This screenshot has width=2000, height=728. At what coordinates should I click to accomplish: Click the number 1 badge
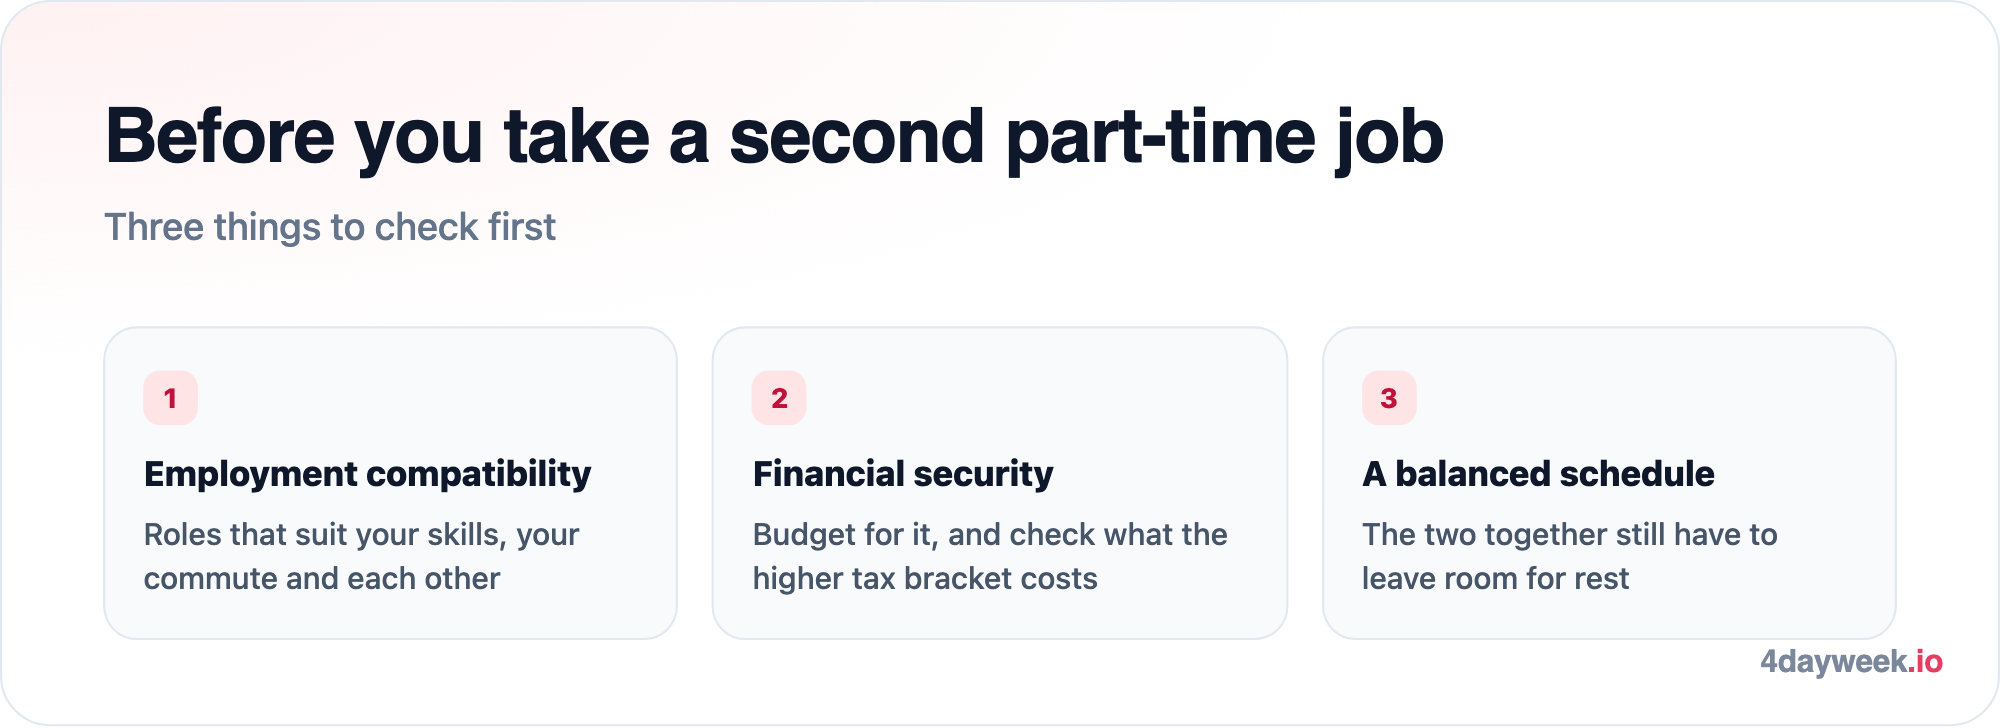click(170, 398)
